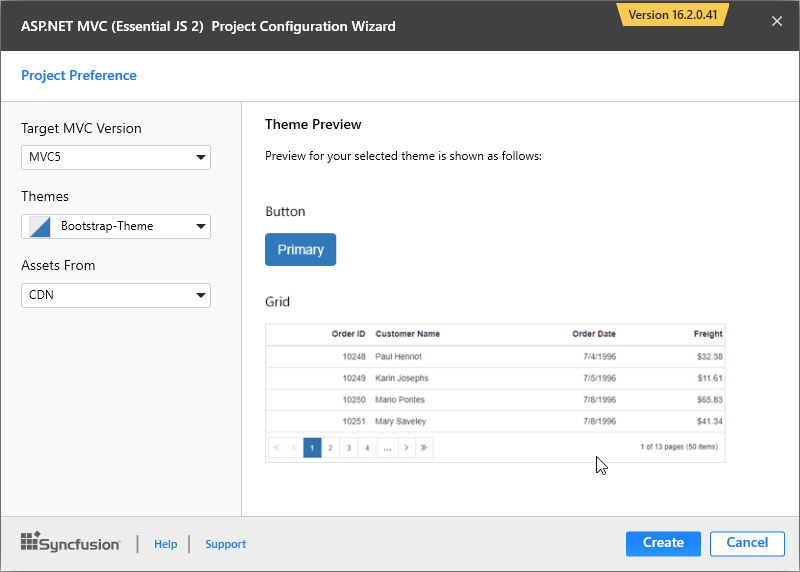This screenshot has width=800, height=572.
Task: Go to first page in grid pager
Action: [276, 448]
